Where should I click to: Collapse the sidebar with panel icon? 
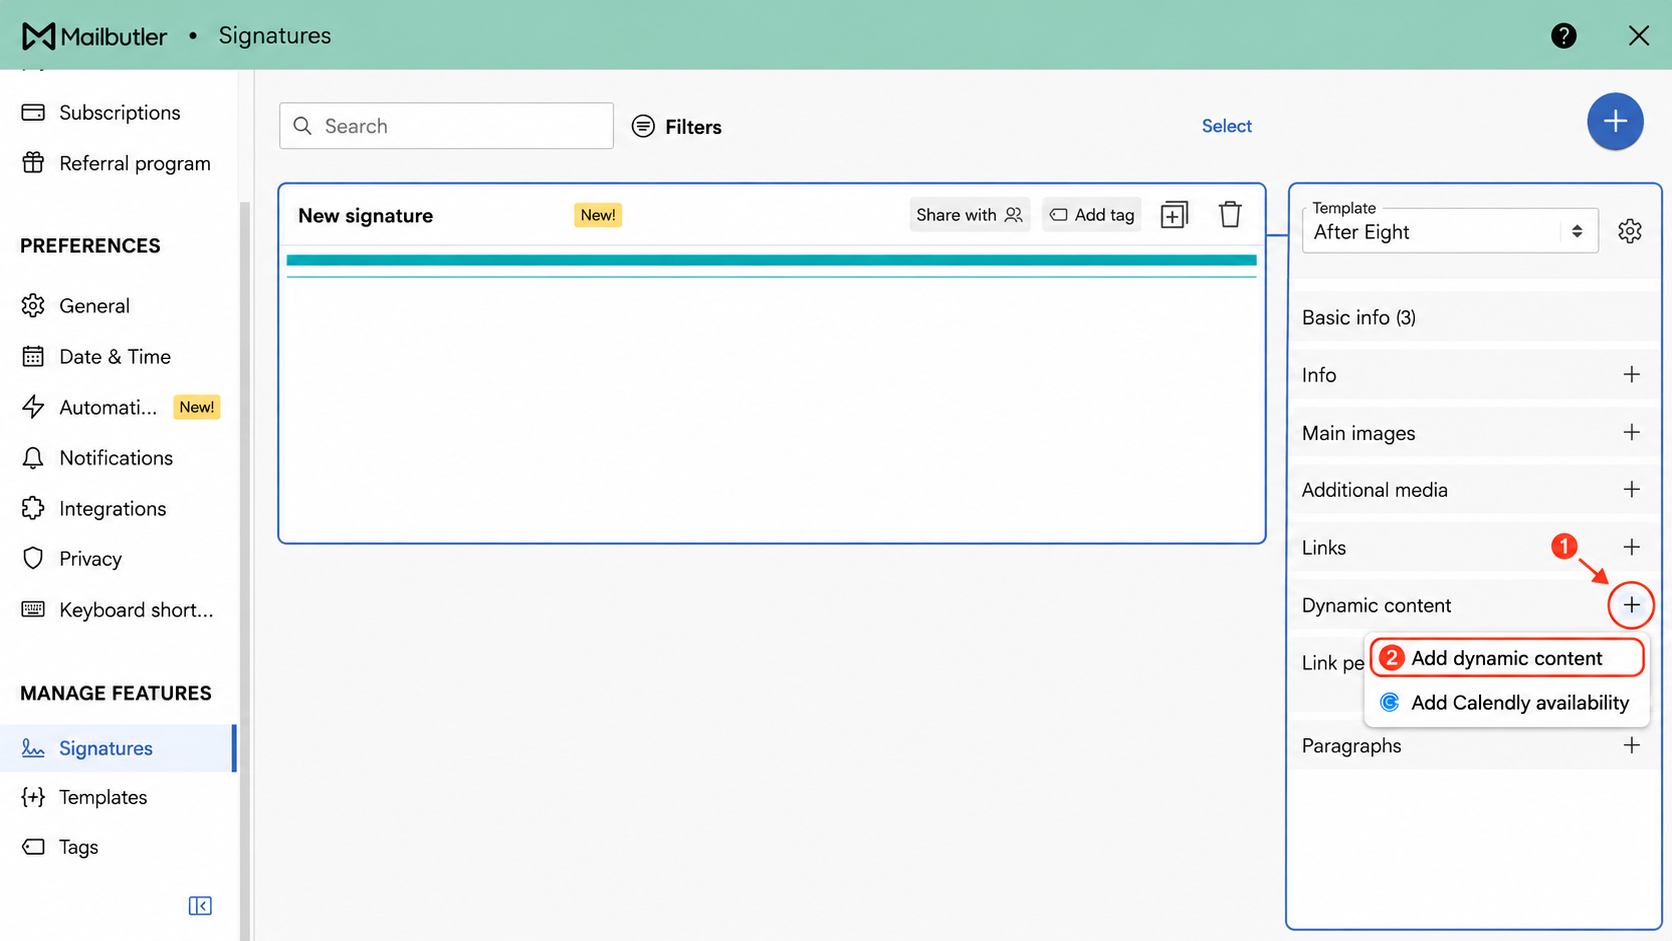tap(200, 906)
